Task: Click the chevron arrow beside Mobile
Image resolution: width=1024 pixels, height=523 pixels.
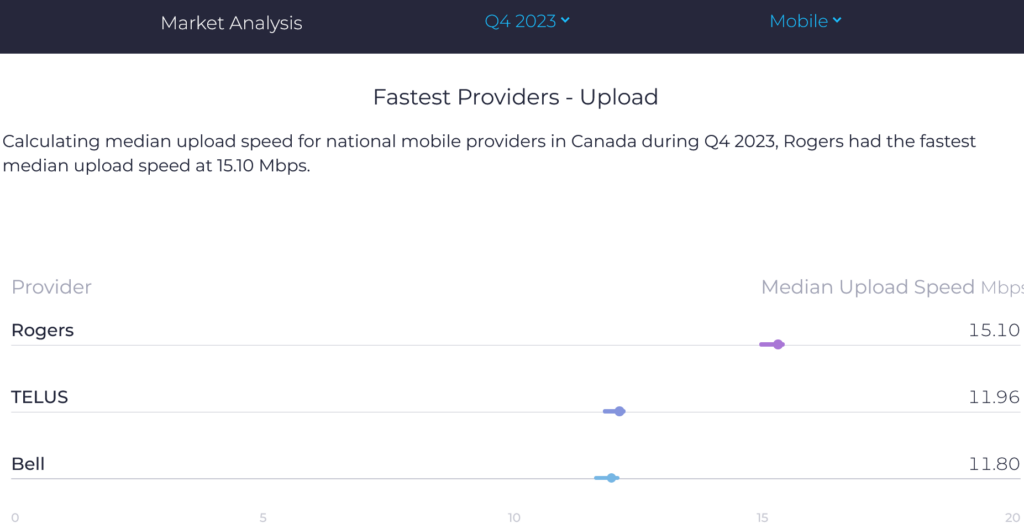Action: click(837, 20)
